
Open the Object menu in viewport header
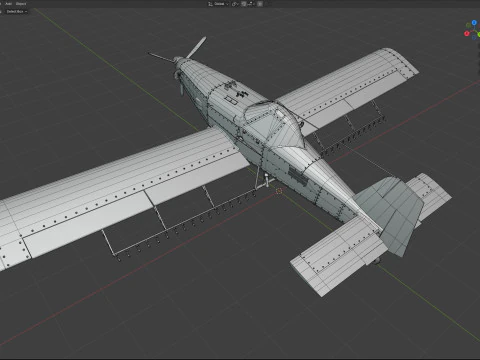[21, 4]
